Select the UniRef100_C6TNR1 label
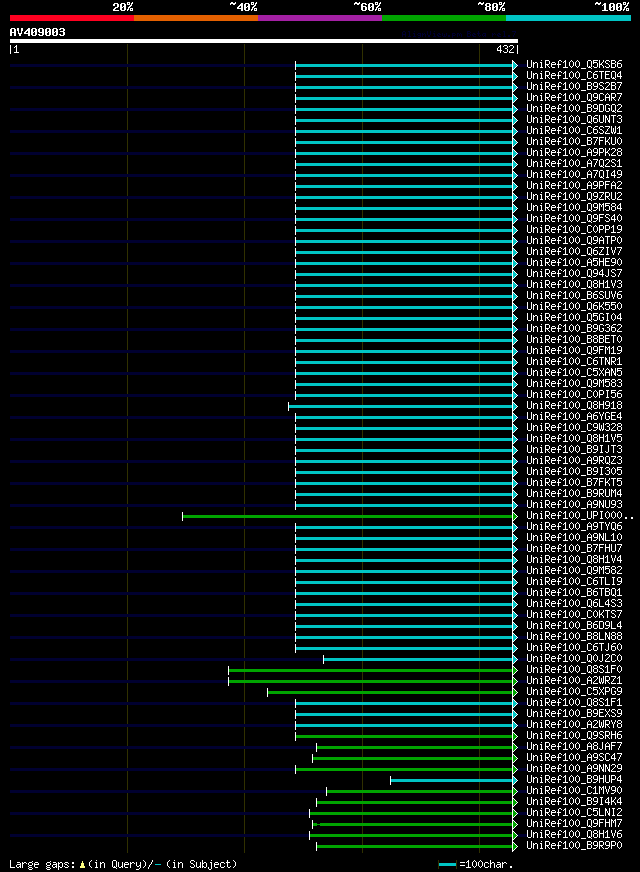Screen dimensions: 640x872 pos(574,361)
